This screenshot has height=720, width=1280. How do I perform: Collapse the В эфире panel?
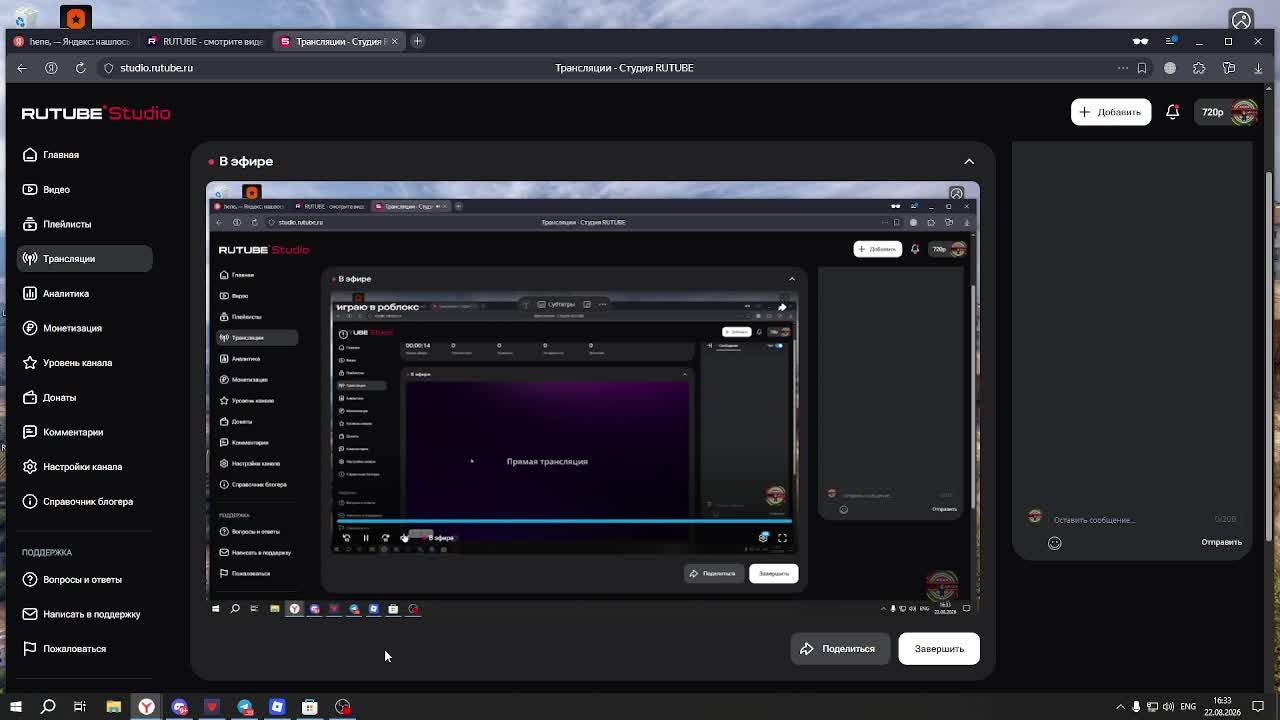click(969, 161)
